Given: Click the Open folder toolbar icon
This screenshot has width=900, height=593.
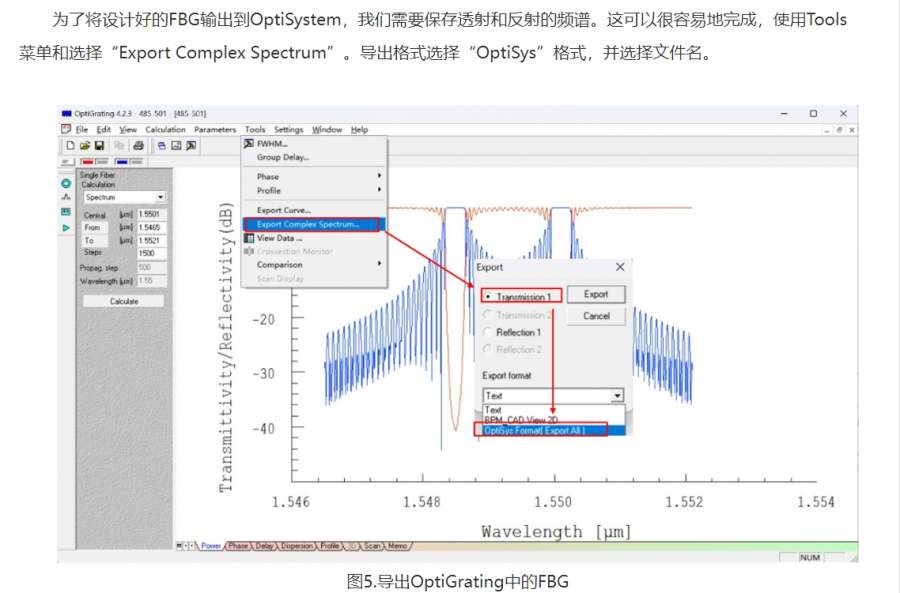Looking at the screenshot, I should (x=85, y=145).
